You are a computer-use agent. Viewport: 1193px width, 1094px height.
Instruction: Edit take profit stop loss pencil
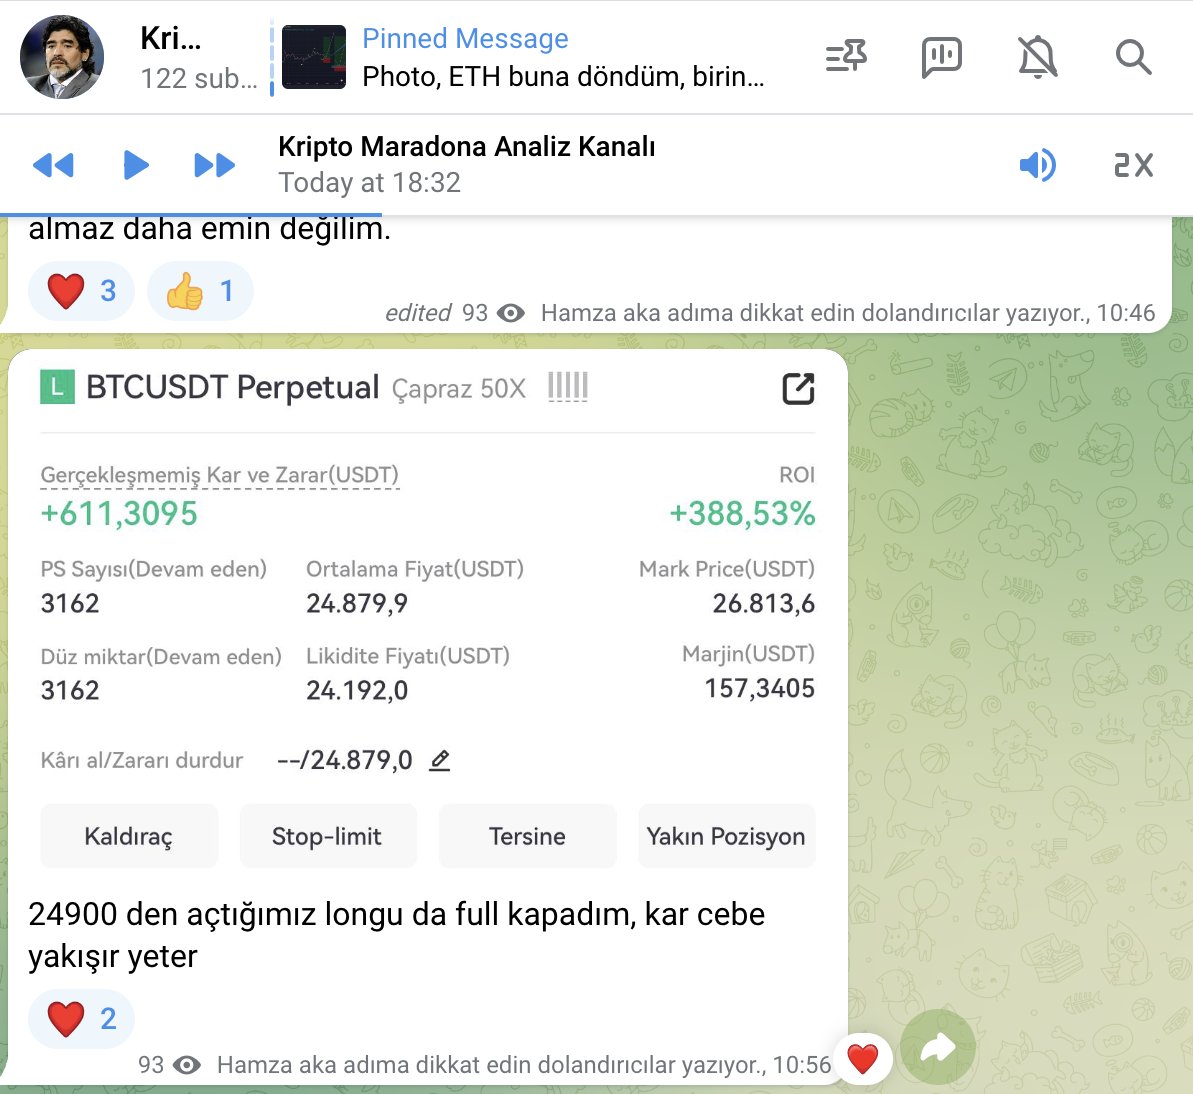click(440, 760)
